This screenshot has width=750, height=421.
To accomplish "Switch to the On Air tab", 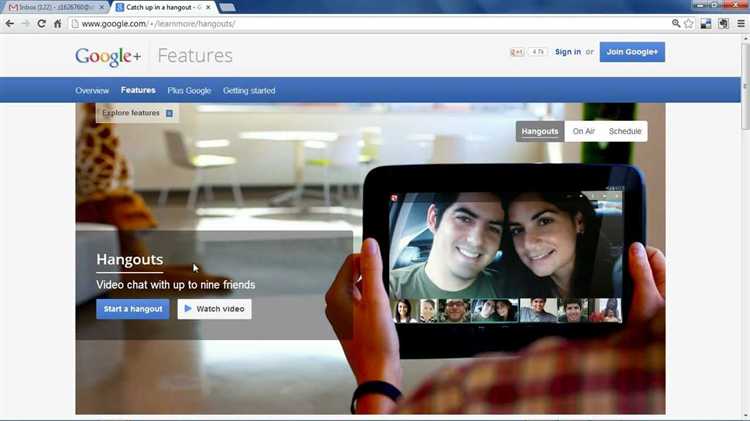I will (x=584, y=131).
